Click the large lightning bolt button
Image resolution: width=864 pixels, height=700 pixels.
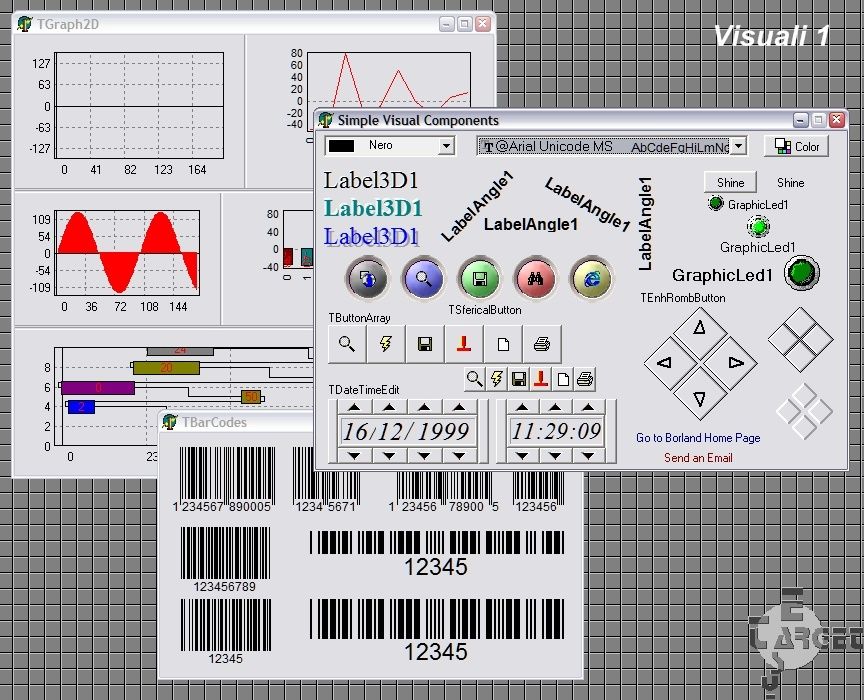point(386,344)
